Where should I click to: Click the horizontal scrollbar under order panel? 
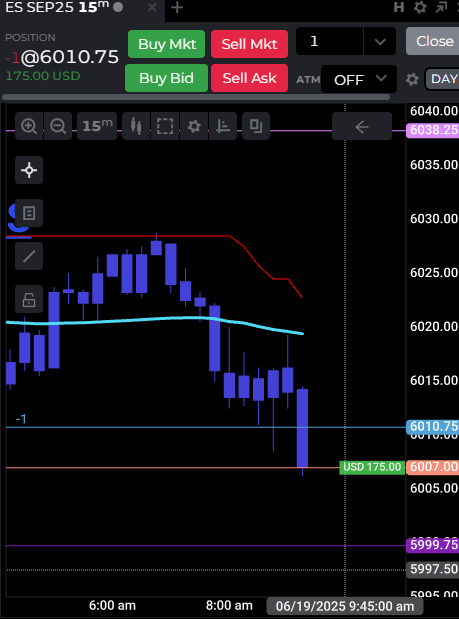tap(196, 97)
